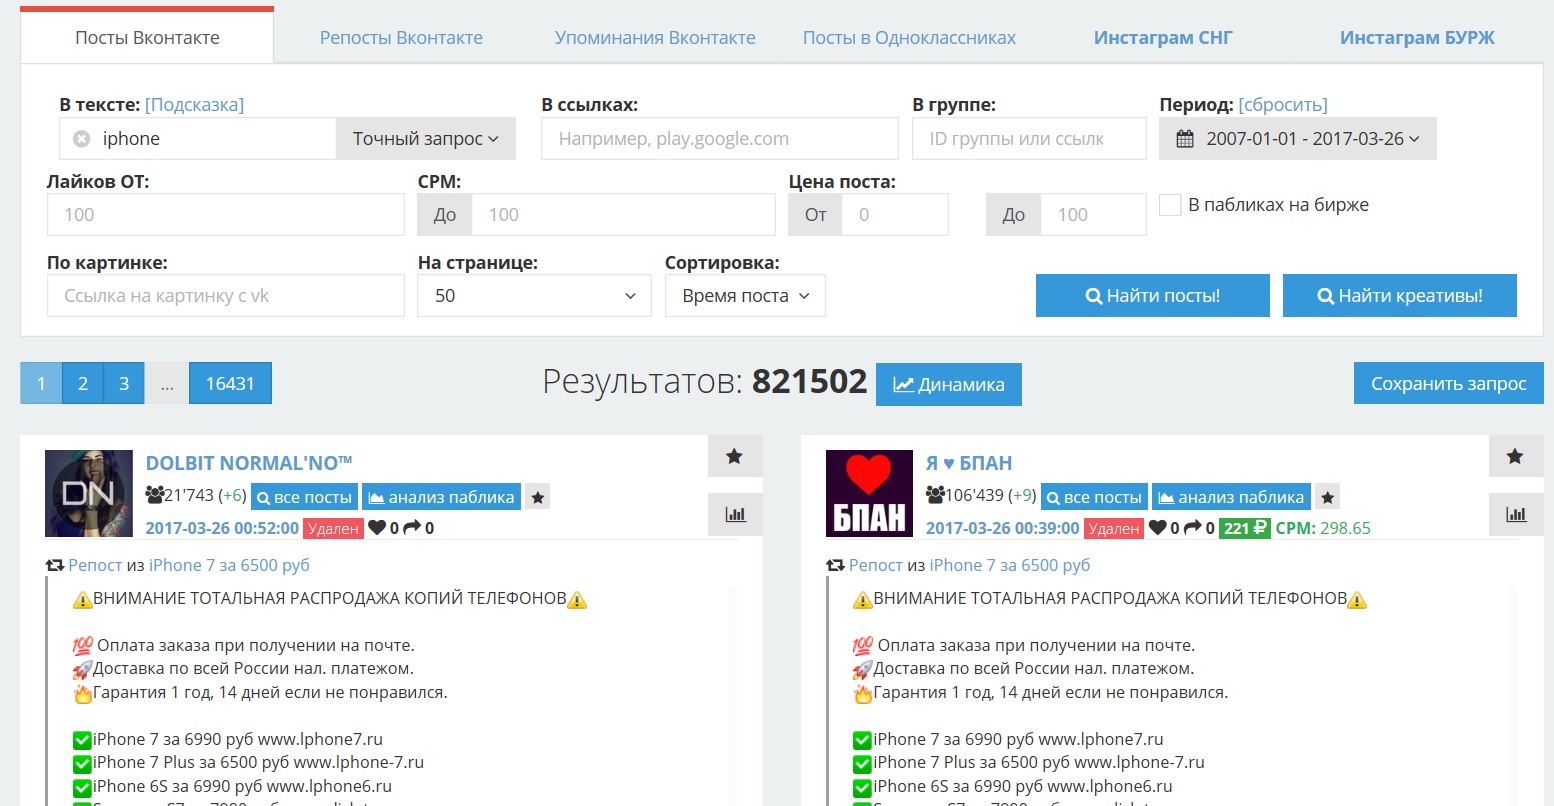Focus Цена поста От input field

(x=895, y=215)
